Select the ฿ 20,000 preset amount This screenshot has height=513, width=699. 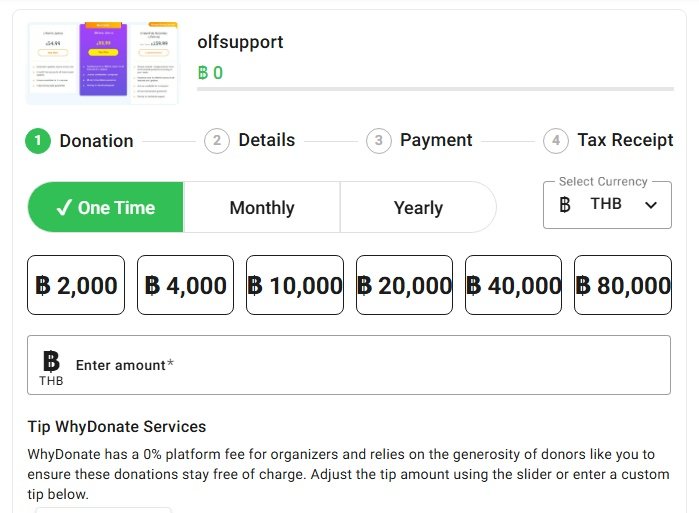coord(404,286)
